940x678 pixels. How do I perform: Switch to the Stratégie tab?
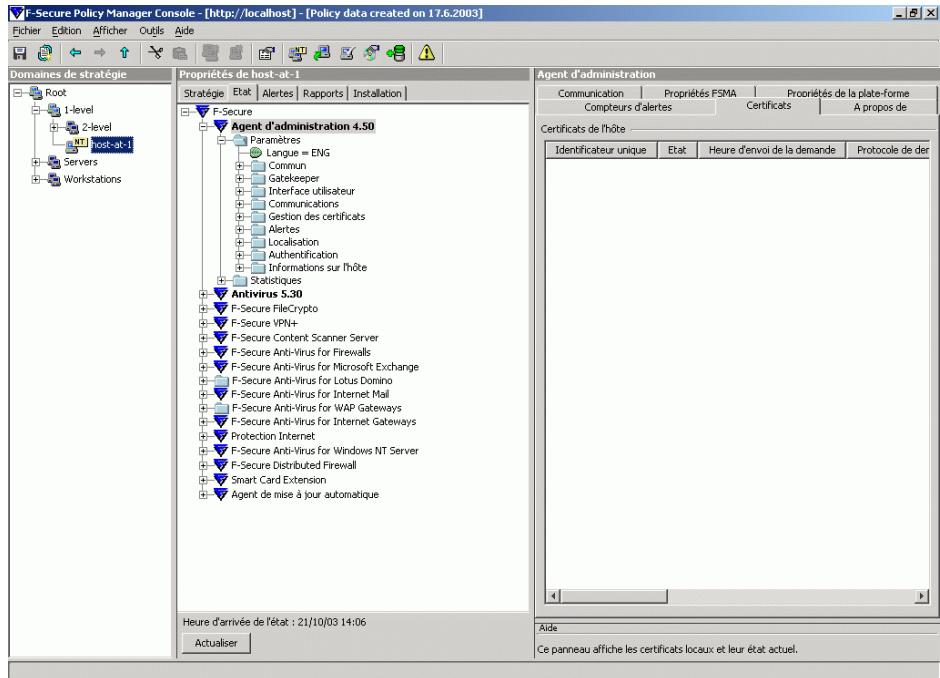[x=203, y=94]
